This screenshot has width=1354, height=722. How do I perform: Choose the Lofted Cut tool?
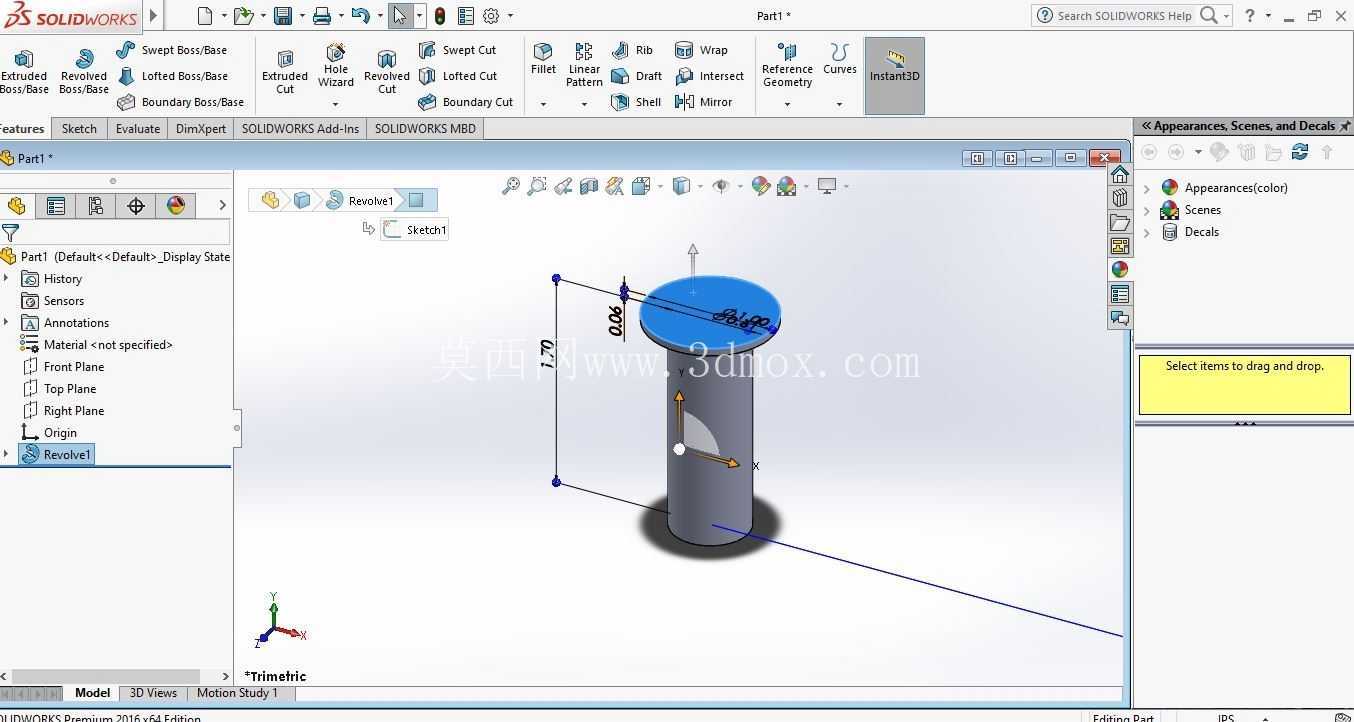point(457,76)
